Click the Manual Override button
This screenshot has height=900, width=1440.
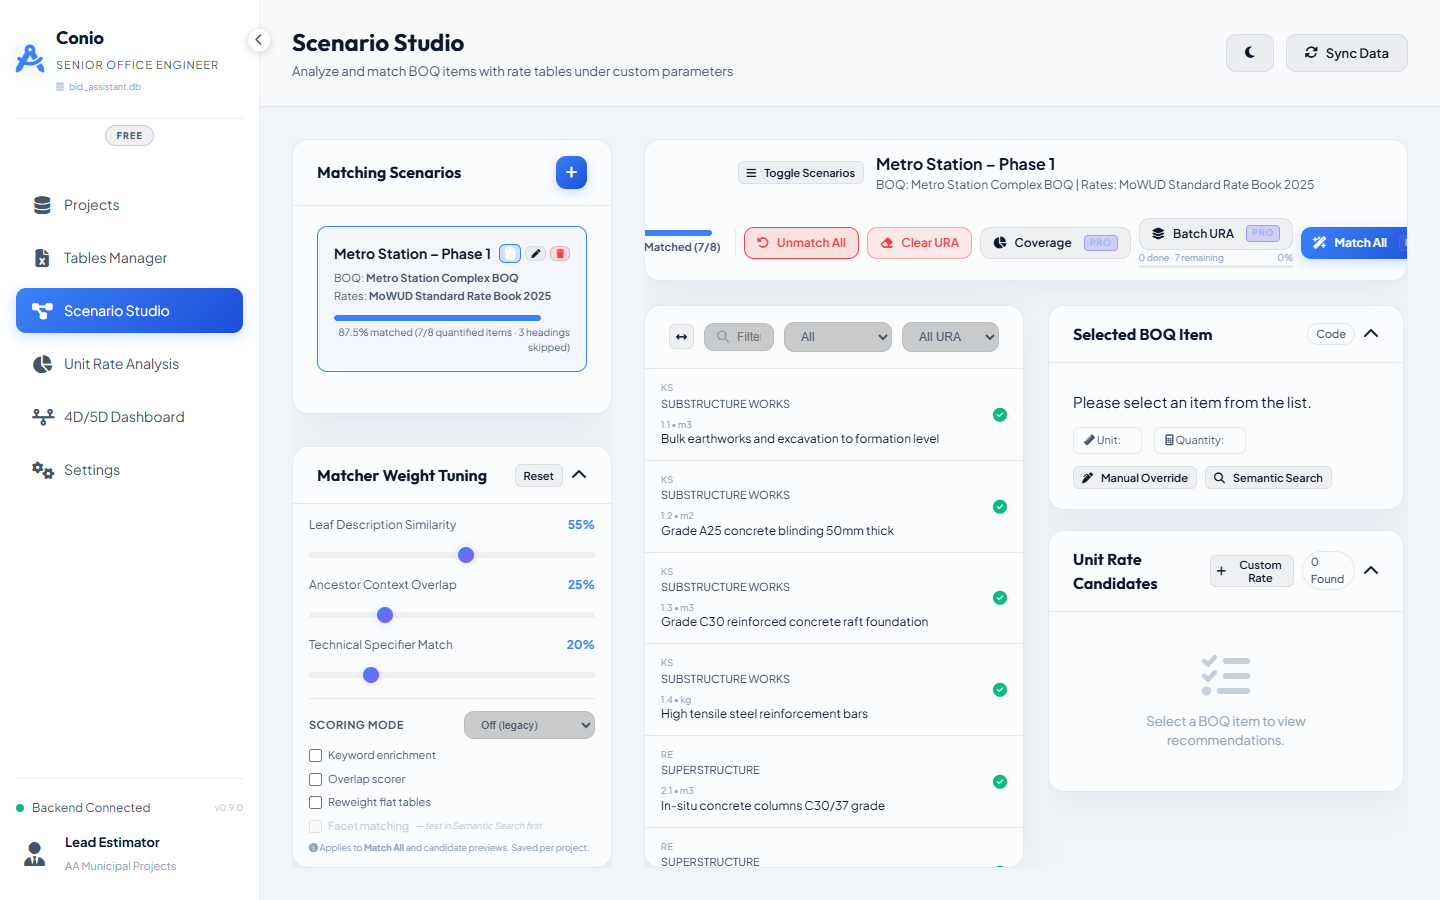pyautogui.click(x=1135, y=478)
